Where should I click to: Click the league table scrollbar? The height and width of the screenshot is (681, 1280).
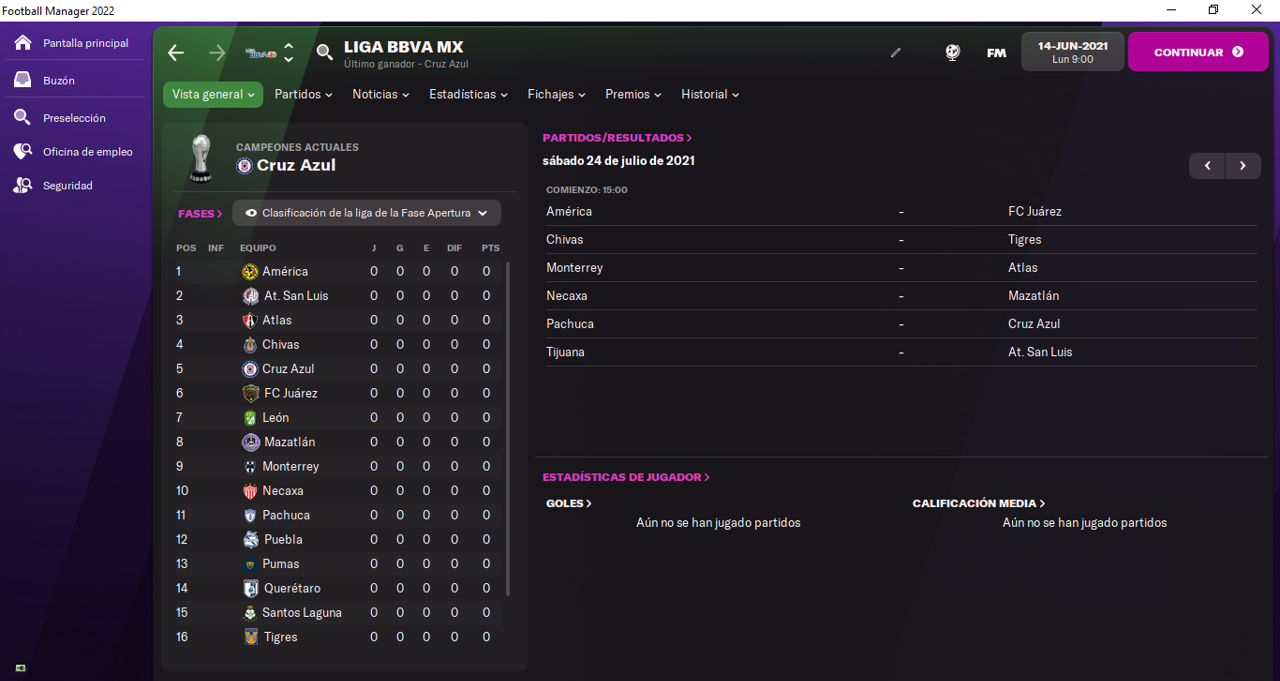click(x=508, y=430)
